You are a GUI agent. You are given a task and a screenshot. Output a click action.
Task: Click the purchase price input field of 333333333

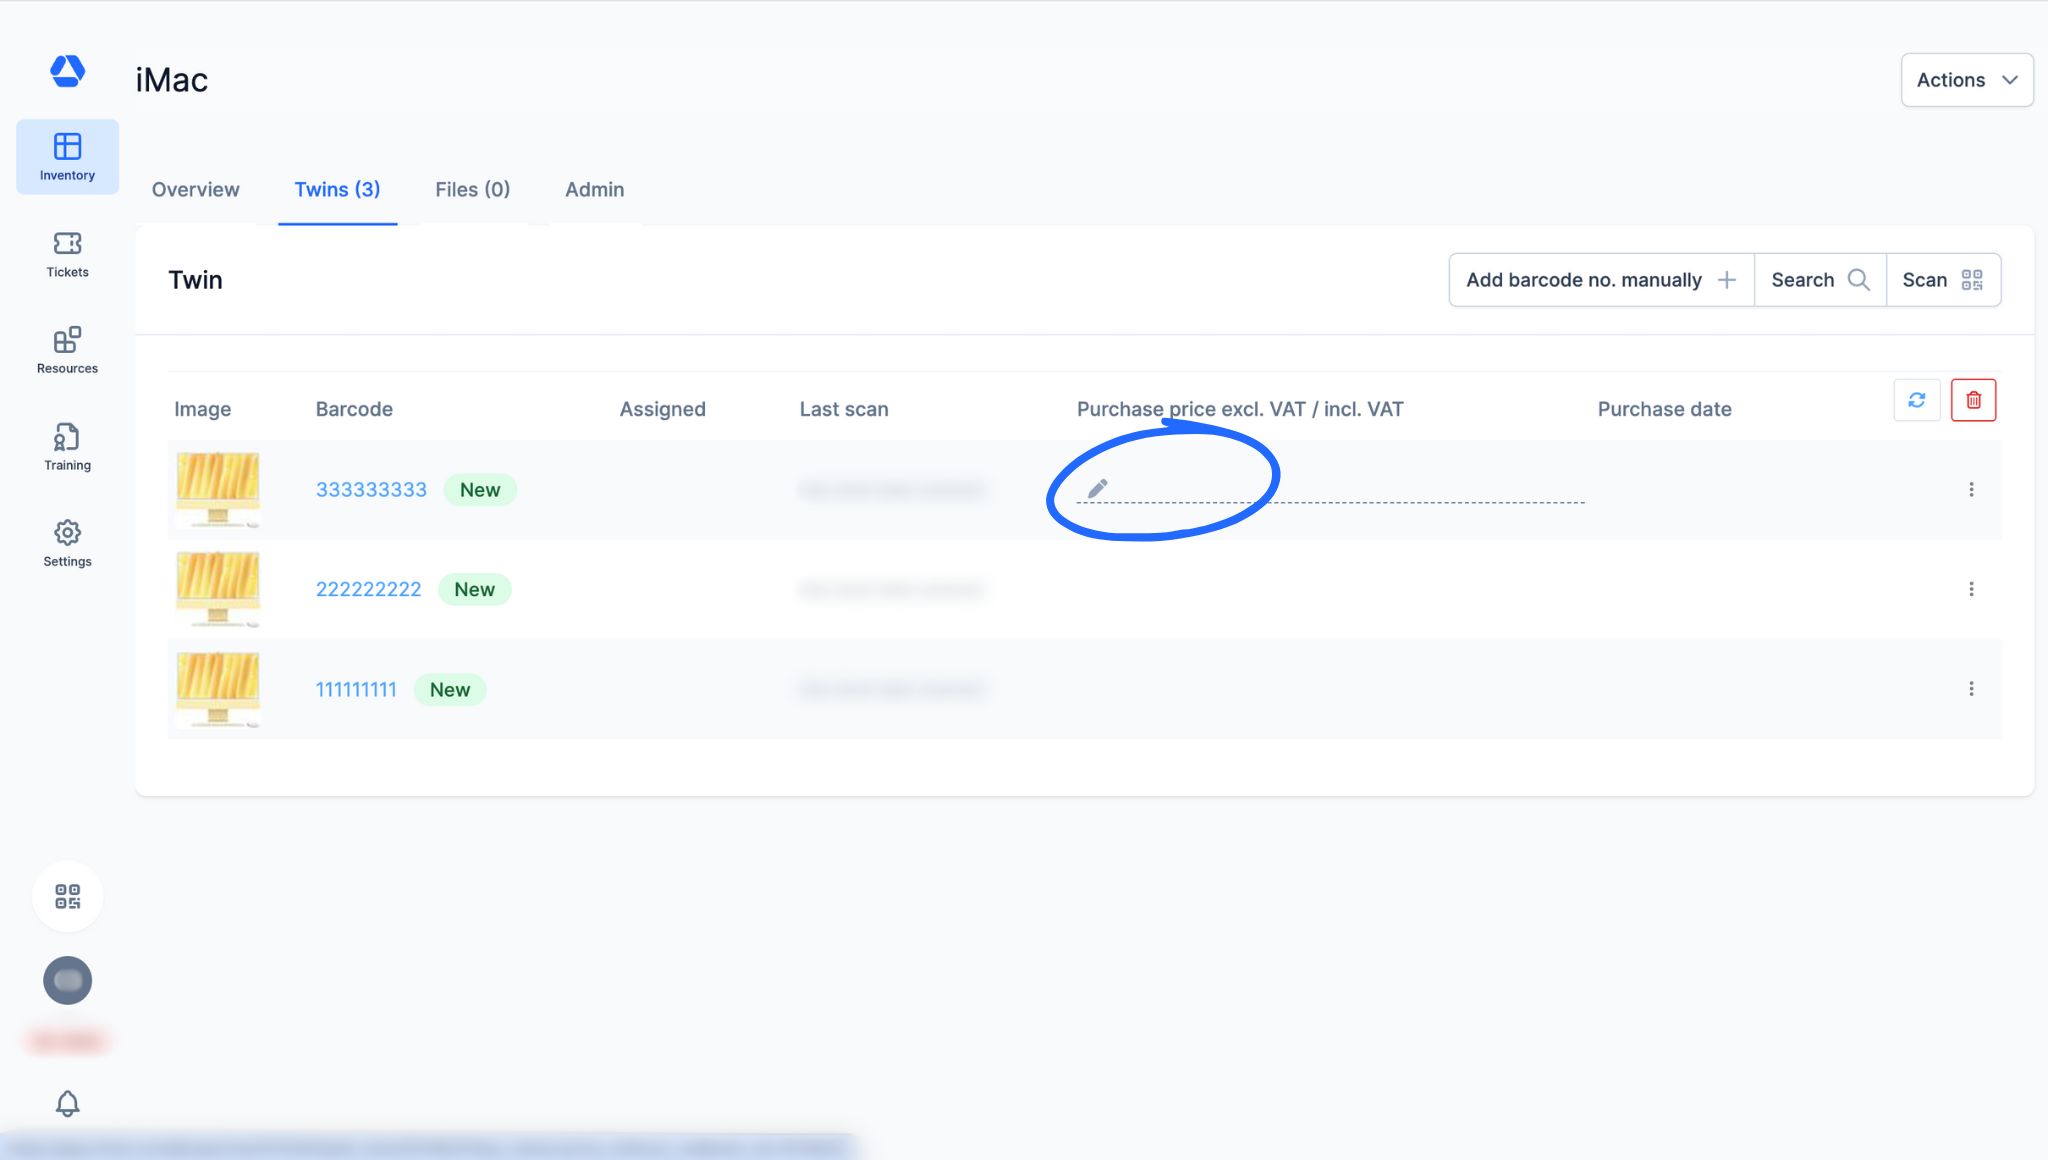(x=1330, y=489)
